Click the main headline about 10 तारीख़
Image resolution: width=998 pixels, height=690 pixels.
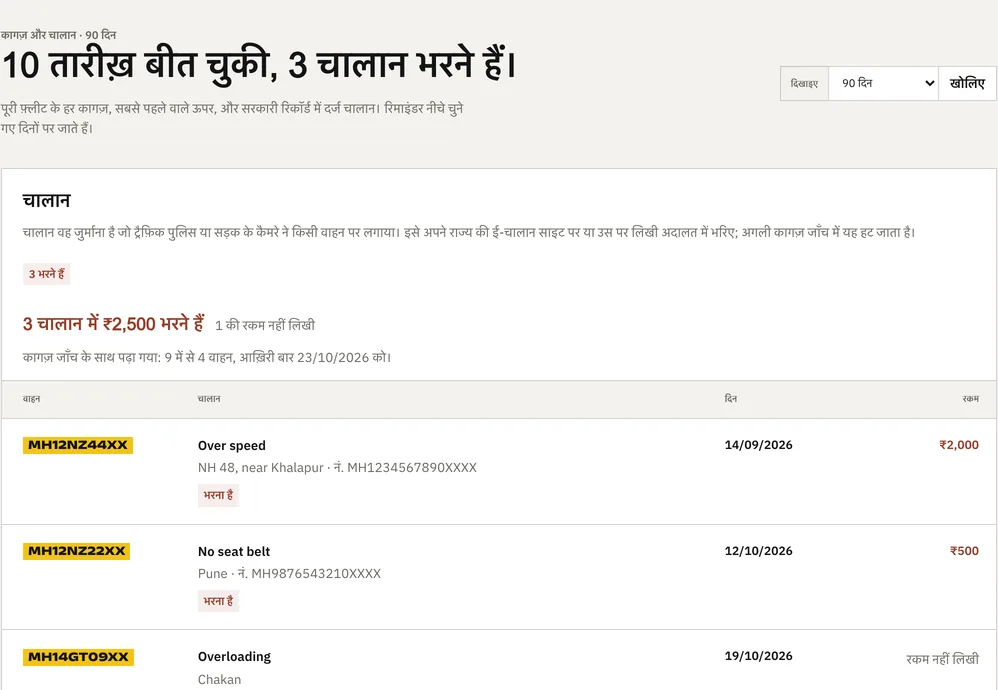(258, 65)
